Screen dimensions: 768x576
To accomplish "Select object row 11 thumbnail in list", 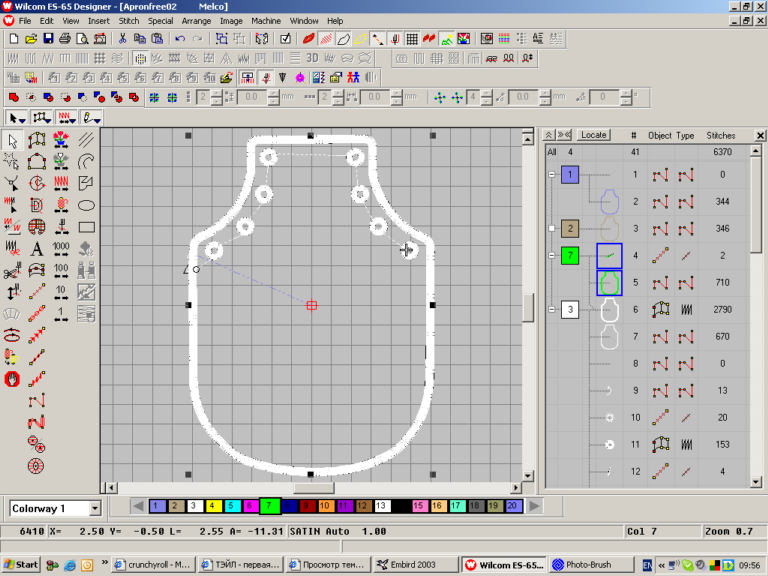I will point(608,444).
